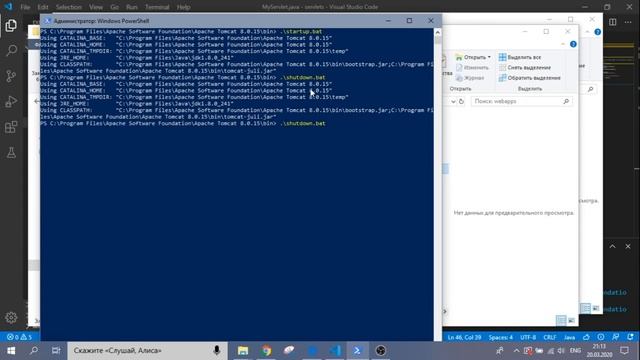This screenshot has width=640, height=360.
Task: Open the VS Code Selection menu
Action: tap(69, 7)
